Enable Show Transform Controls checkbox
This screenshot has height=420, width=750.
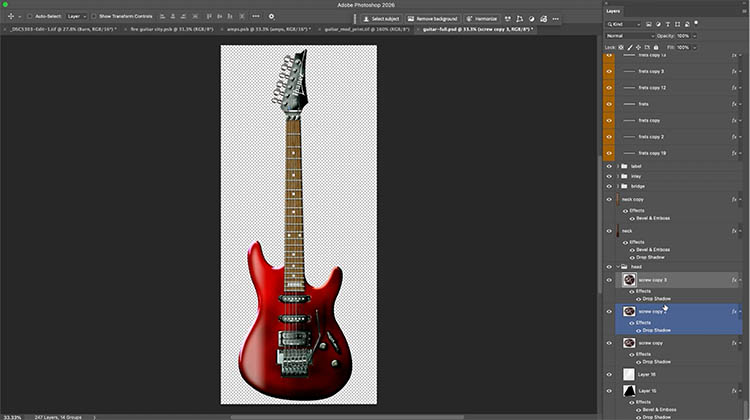pos(94,16)
